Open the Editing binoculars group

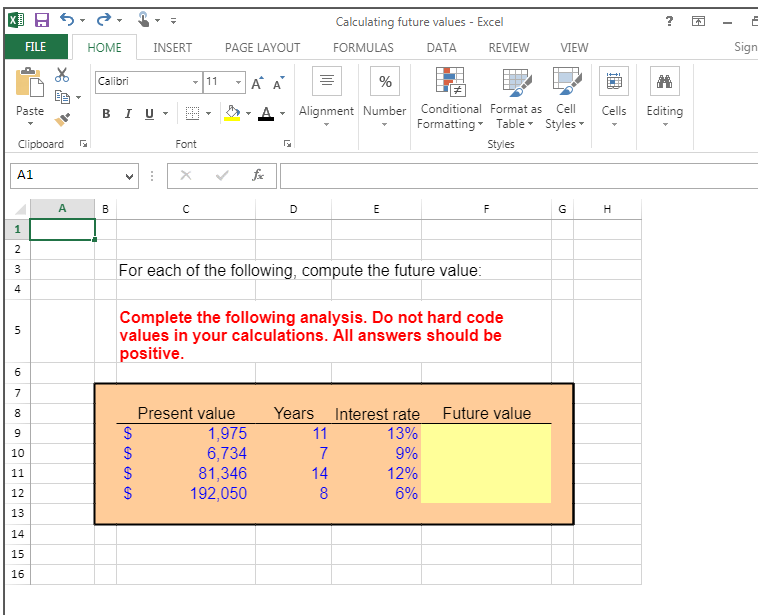[665, 97]
